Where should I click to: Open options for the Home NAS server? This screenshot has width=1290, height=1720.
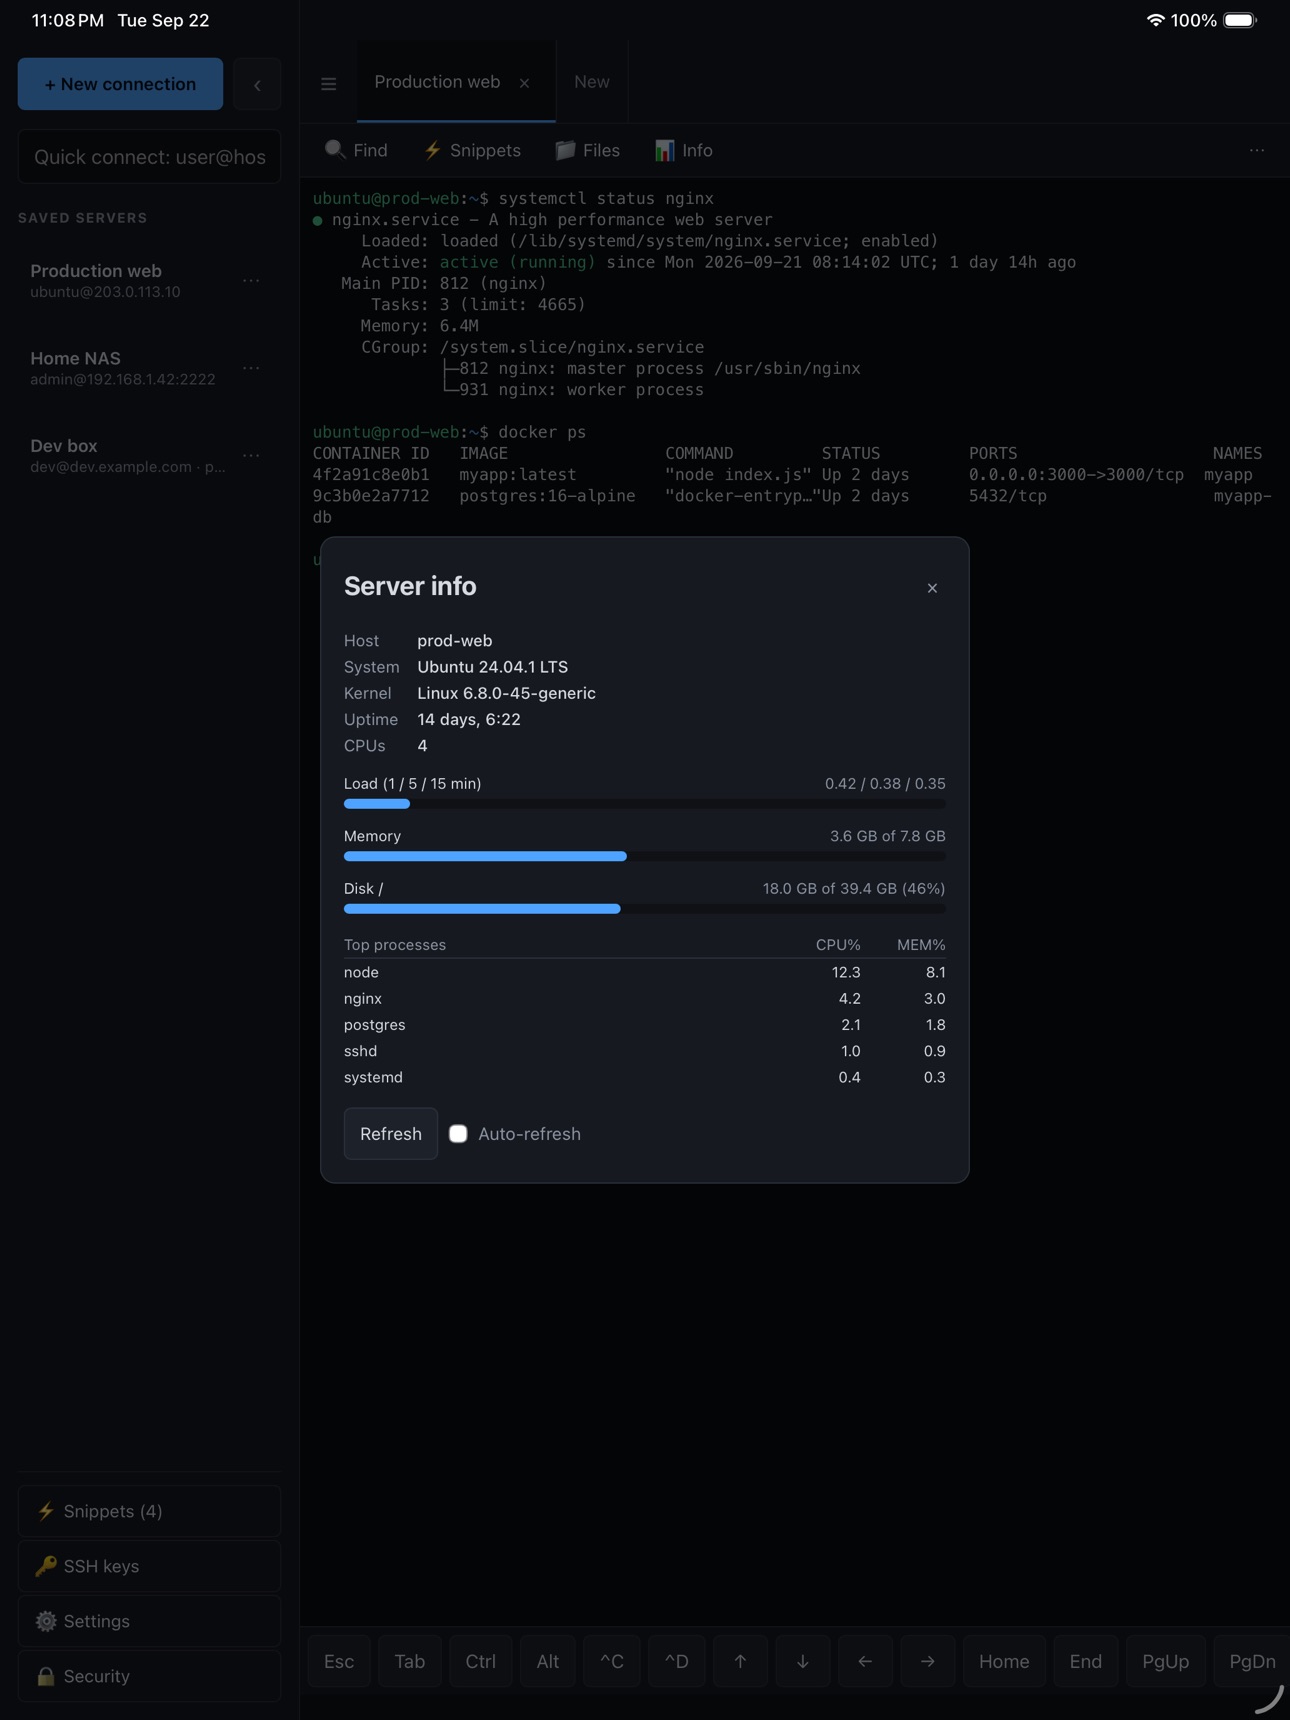[251, 368]
